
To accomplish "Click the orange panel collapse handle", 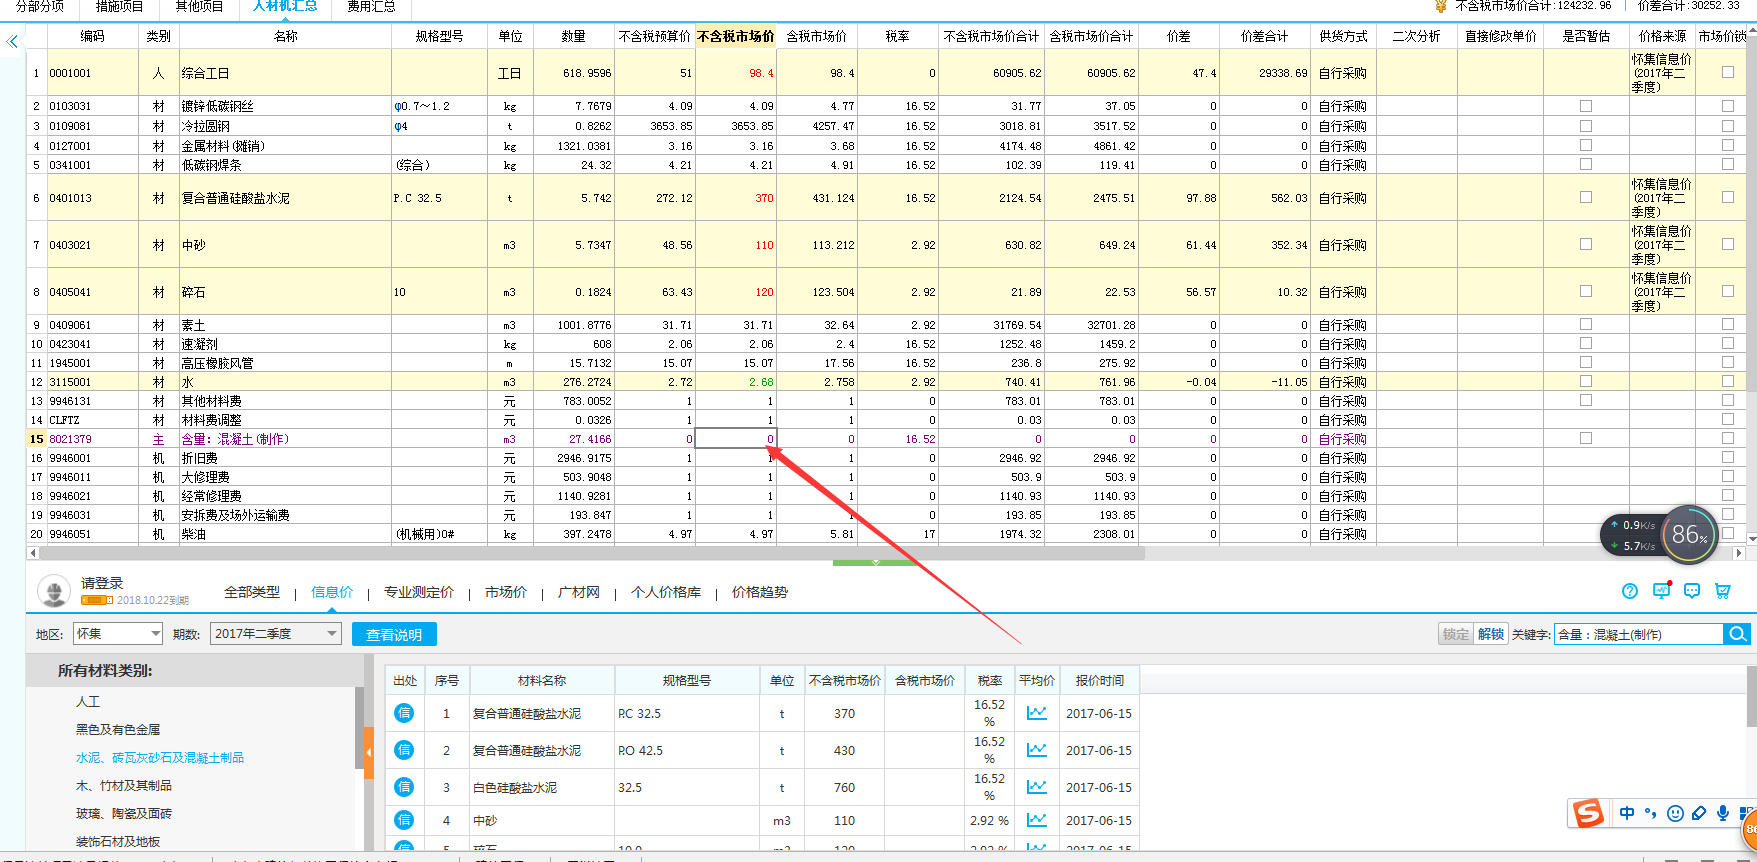I will pyautogui.click(x=368, y=752).
